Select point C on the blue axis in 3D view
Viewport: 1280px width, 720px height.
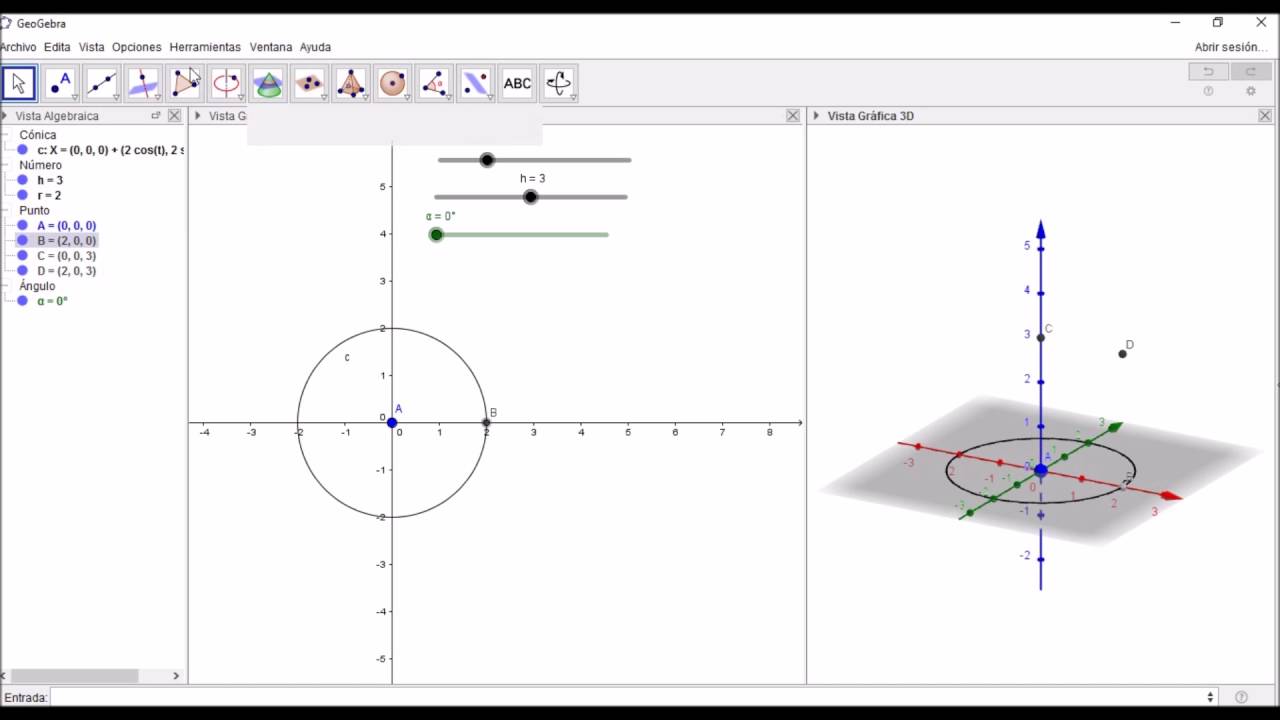coord(1041,338)
